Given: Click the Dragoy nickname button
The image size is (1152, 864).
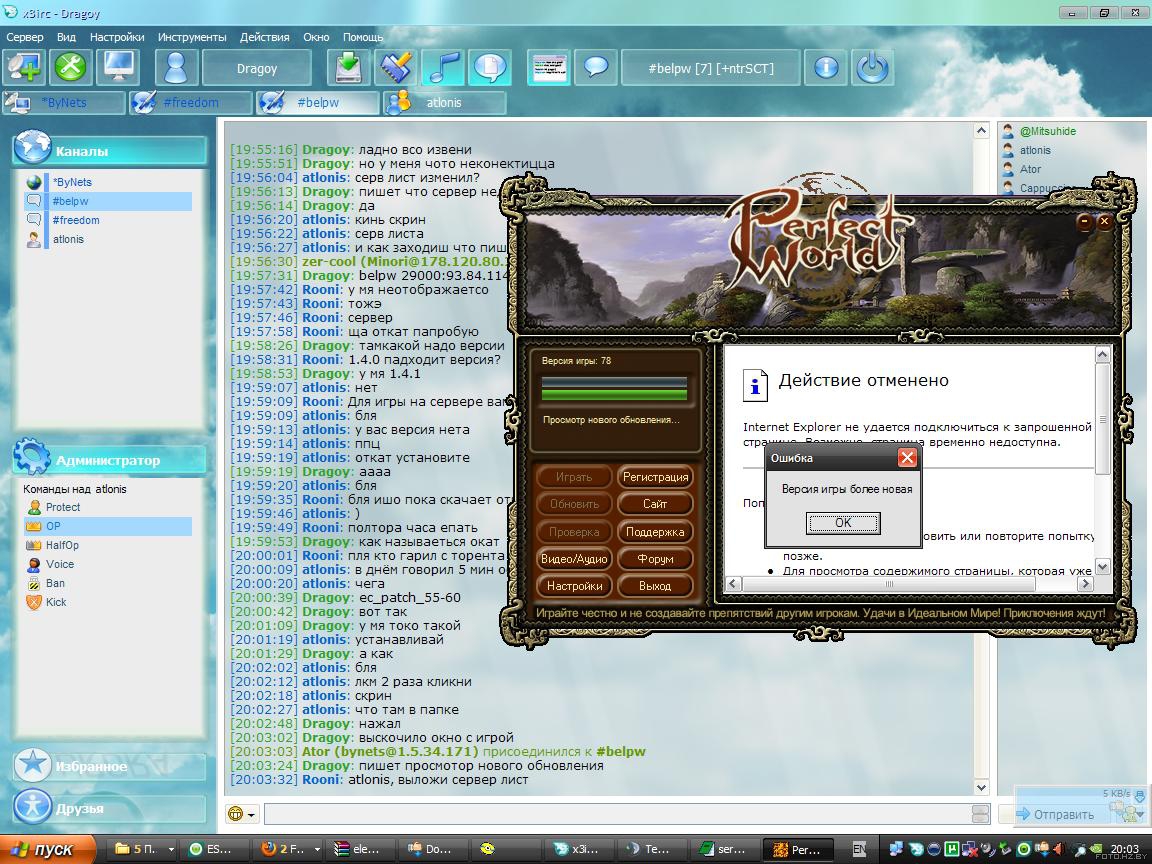Looking at the screenshot, I should tap(257, 68).
